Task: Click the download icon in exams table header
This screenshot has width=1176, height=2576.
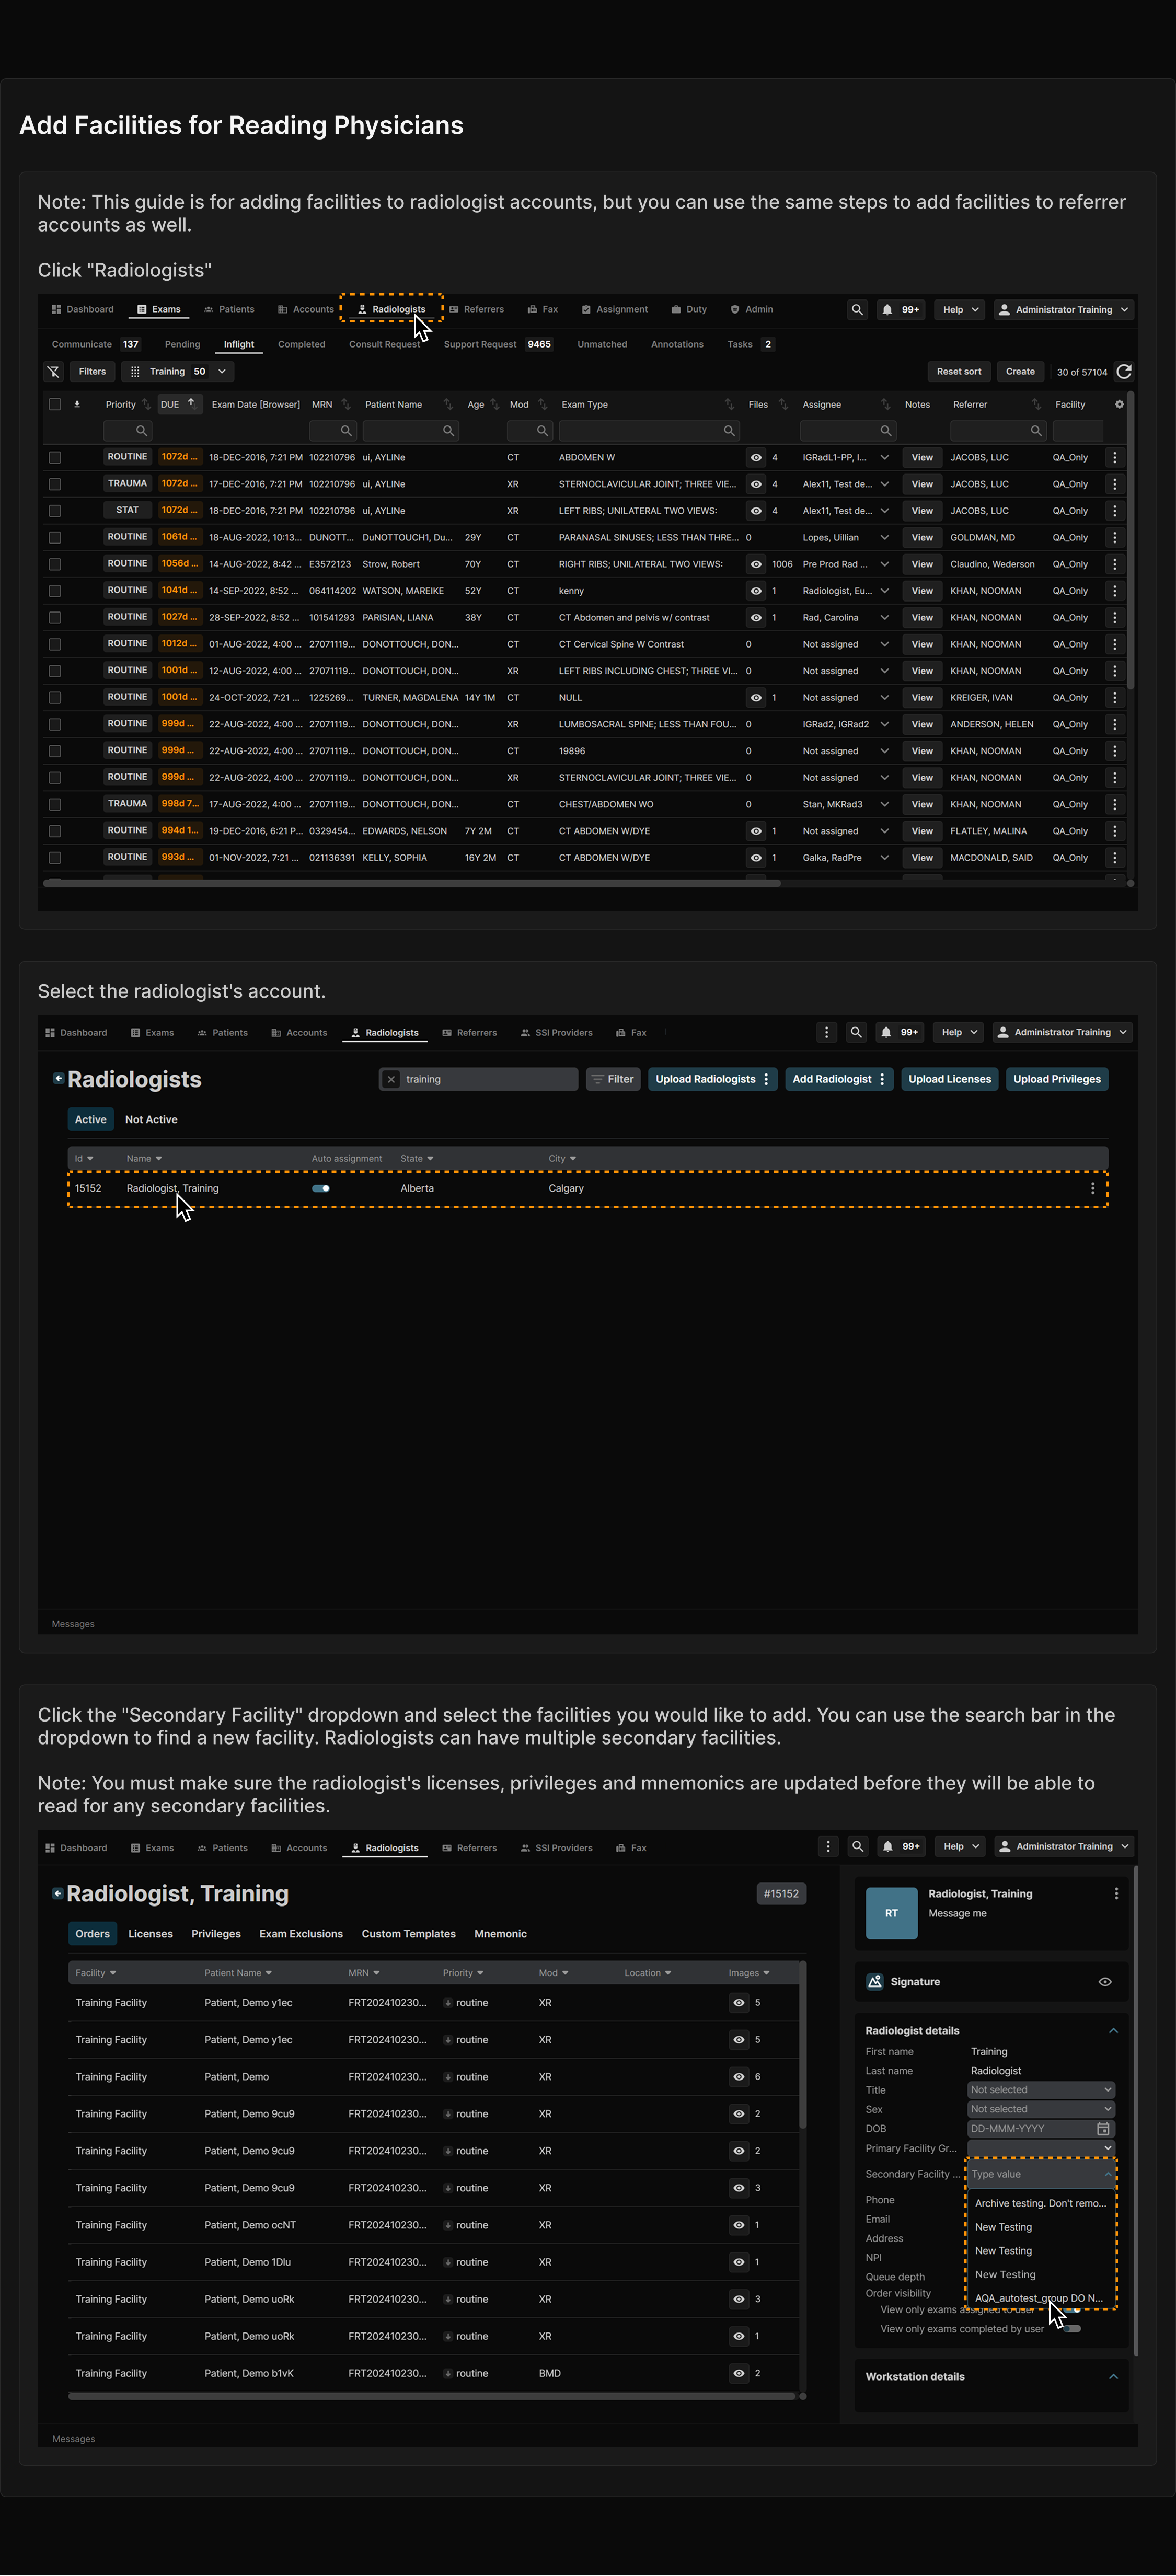Action: (77, 404)
